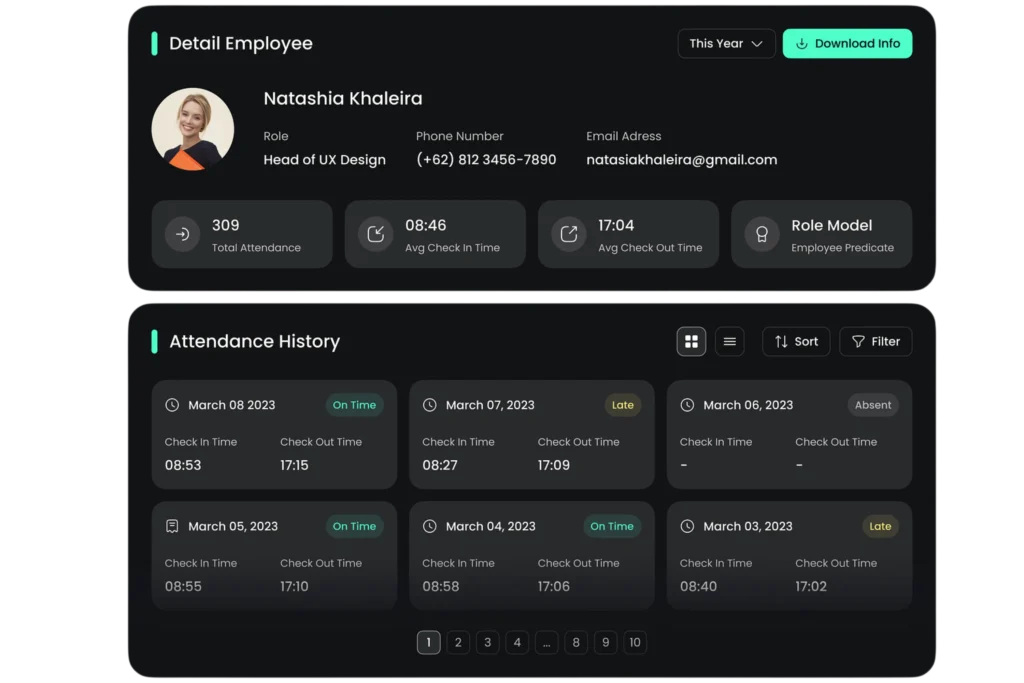Switch to grid view layout
Viewport: 1024px width, 683px height.
coord(691,342)
